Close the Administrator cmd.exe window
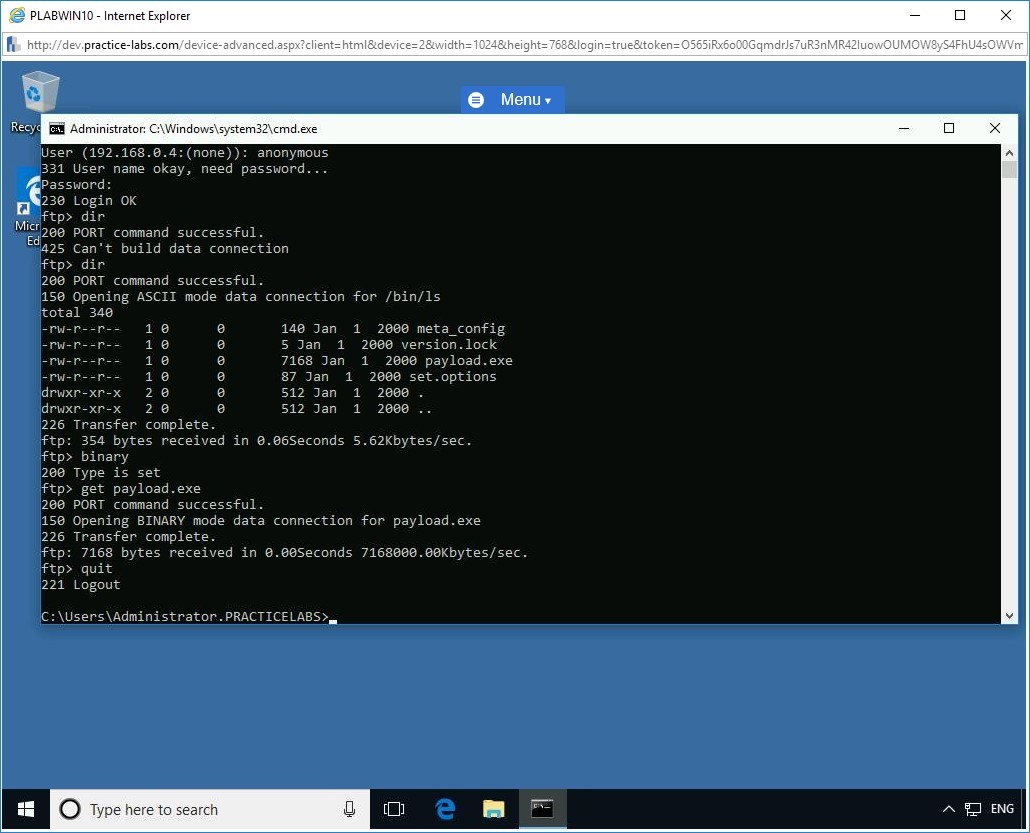The image size is (1030, 833). pos(994,128)
